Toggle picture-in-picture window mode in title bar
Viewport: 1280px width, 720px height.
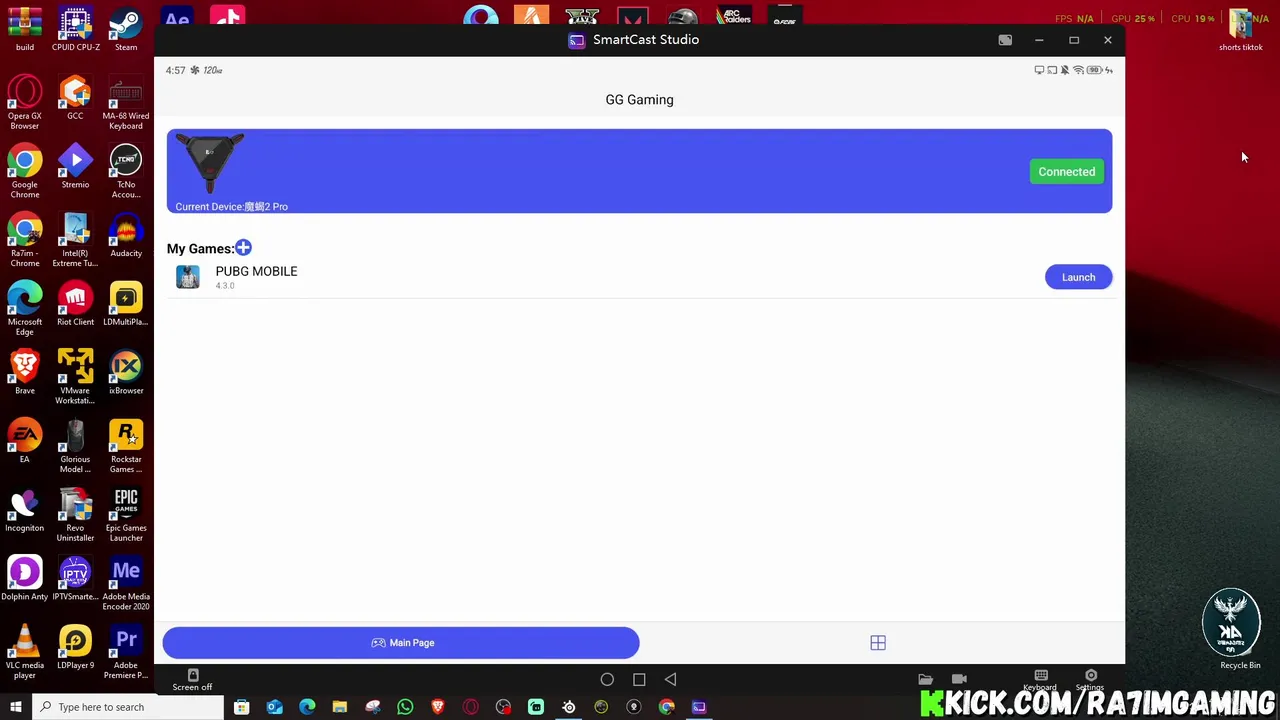click(1005, 40)
